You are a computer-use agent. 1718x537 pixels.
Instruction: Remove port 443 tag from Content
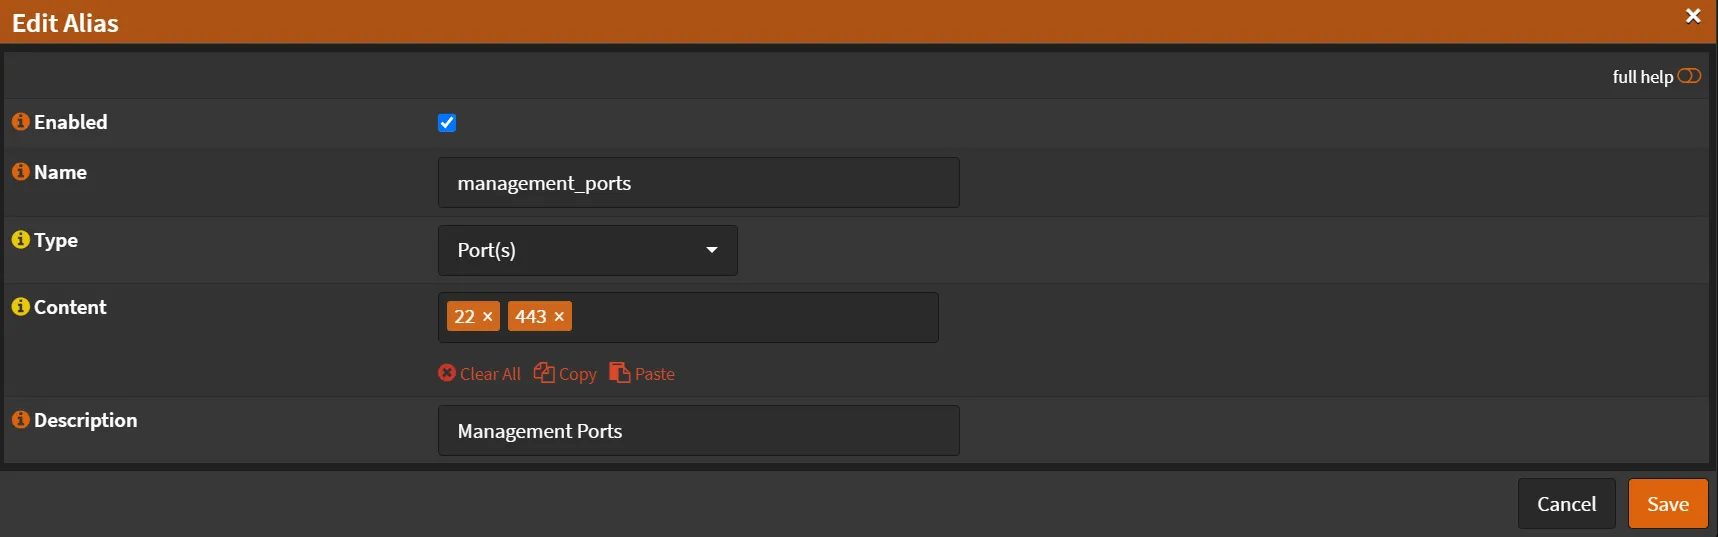click(559, 317)
